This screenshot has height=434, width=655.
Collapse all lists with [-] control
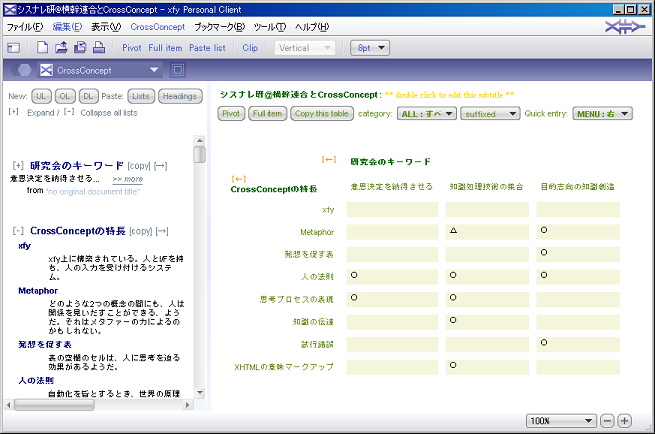pyautogui.click(x=69, y=112)
